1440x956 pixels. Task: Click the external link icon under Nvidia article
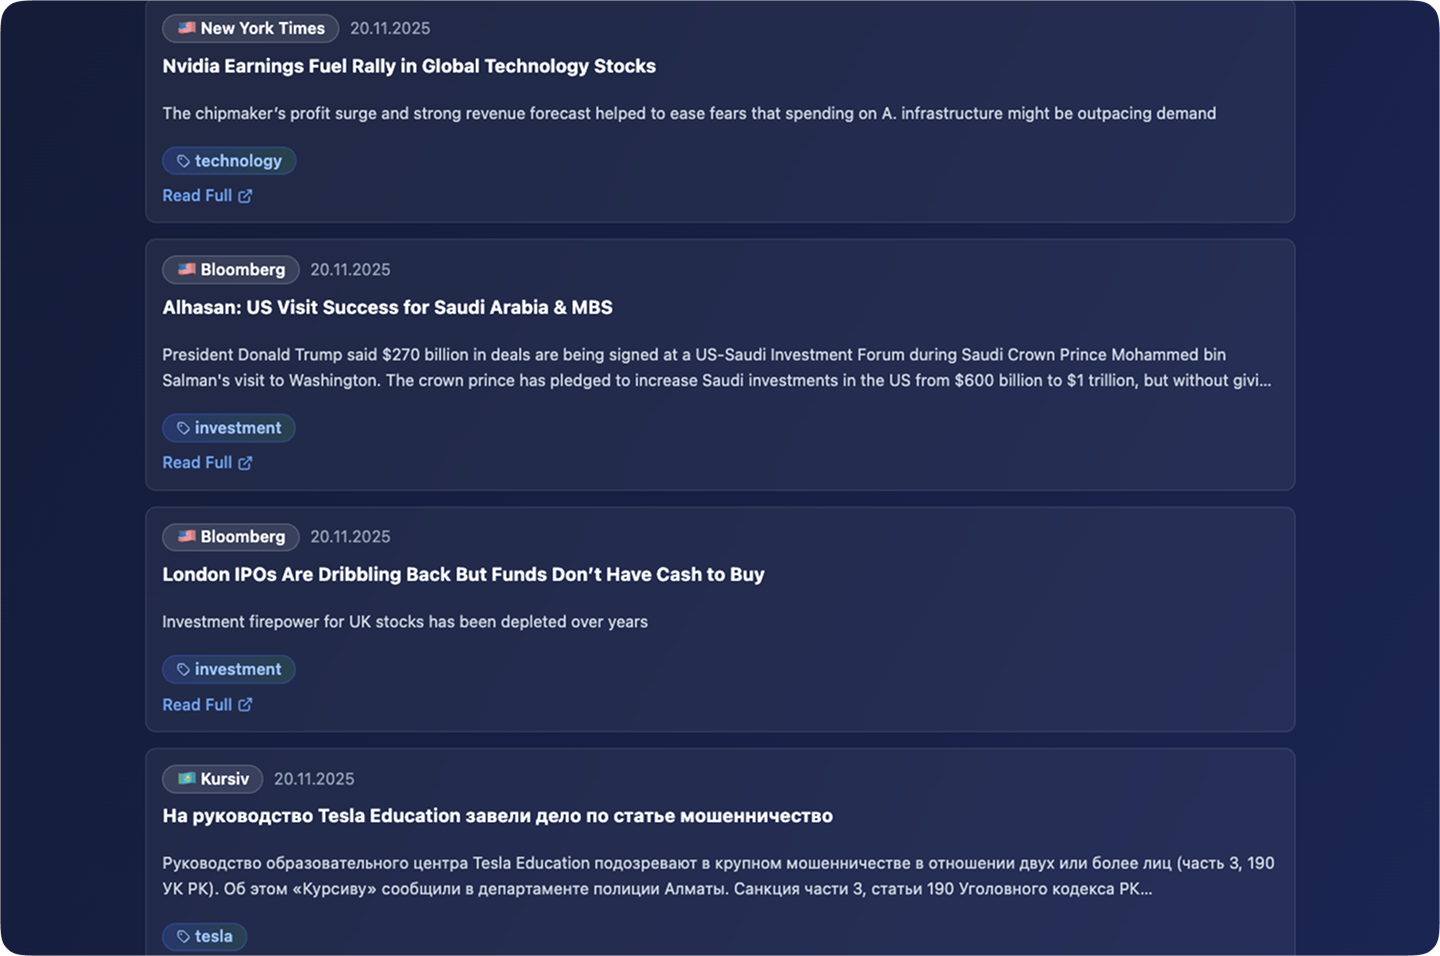245,196
